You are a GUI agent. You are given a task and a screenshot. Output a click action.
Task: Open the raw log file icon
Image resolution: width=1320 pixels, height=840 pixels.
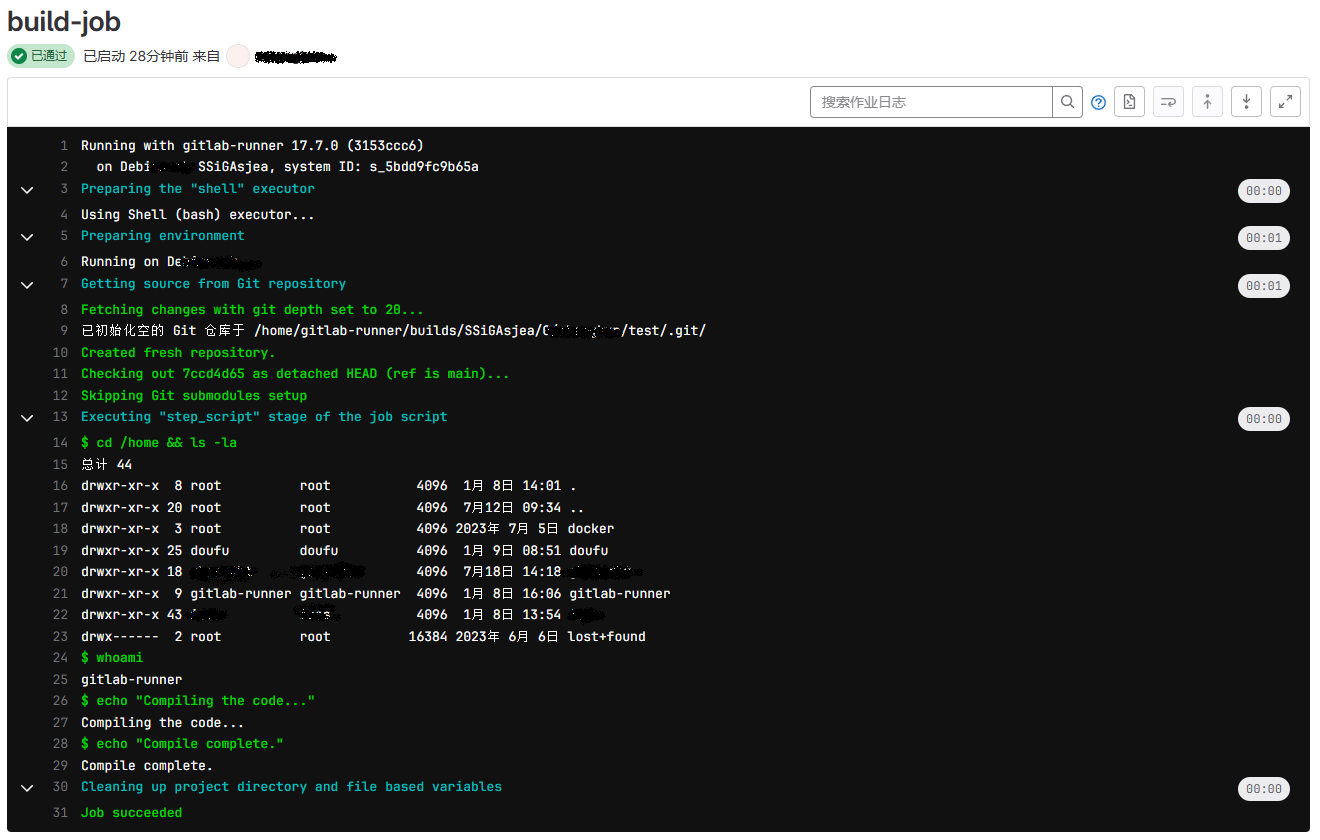point(1129,102)
